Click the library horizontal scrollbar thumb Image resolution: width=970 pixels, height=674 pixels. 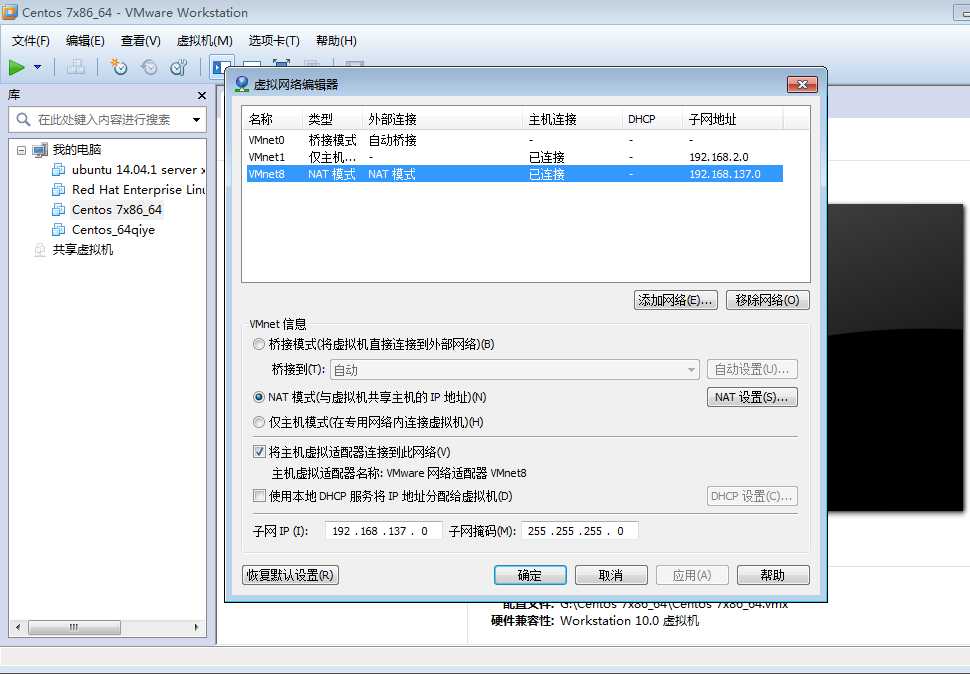coord(74,627)
